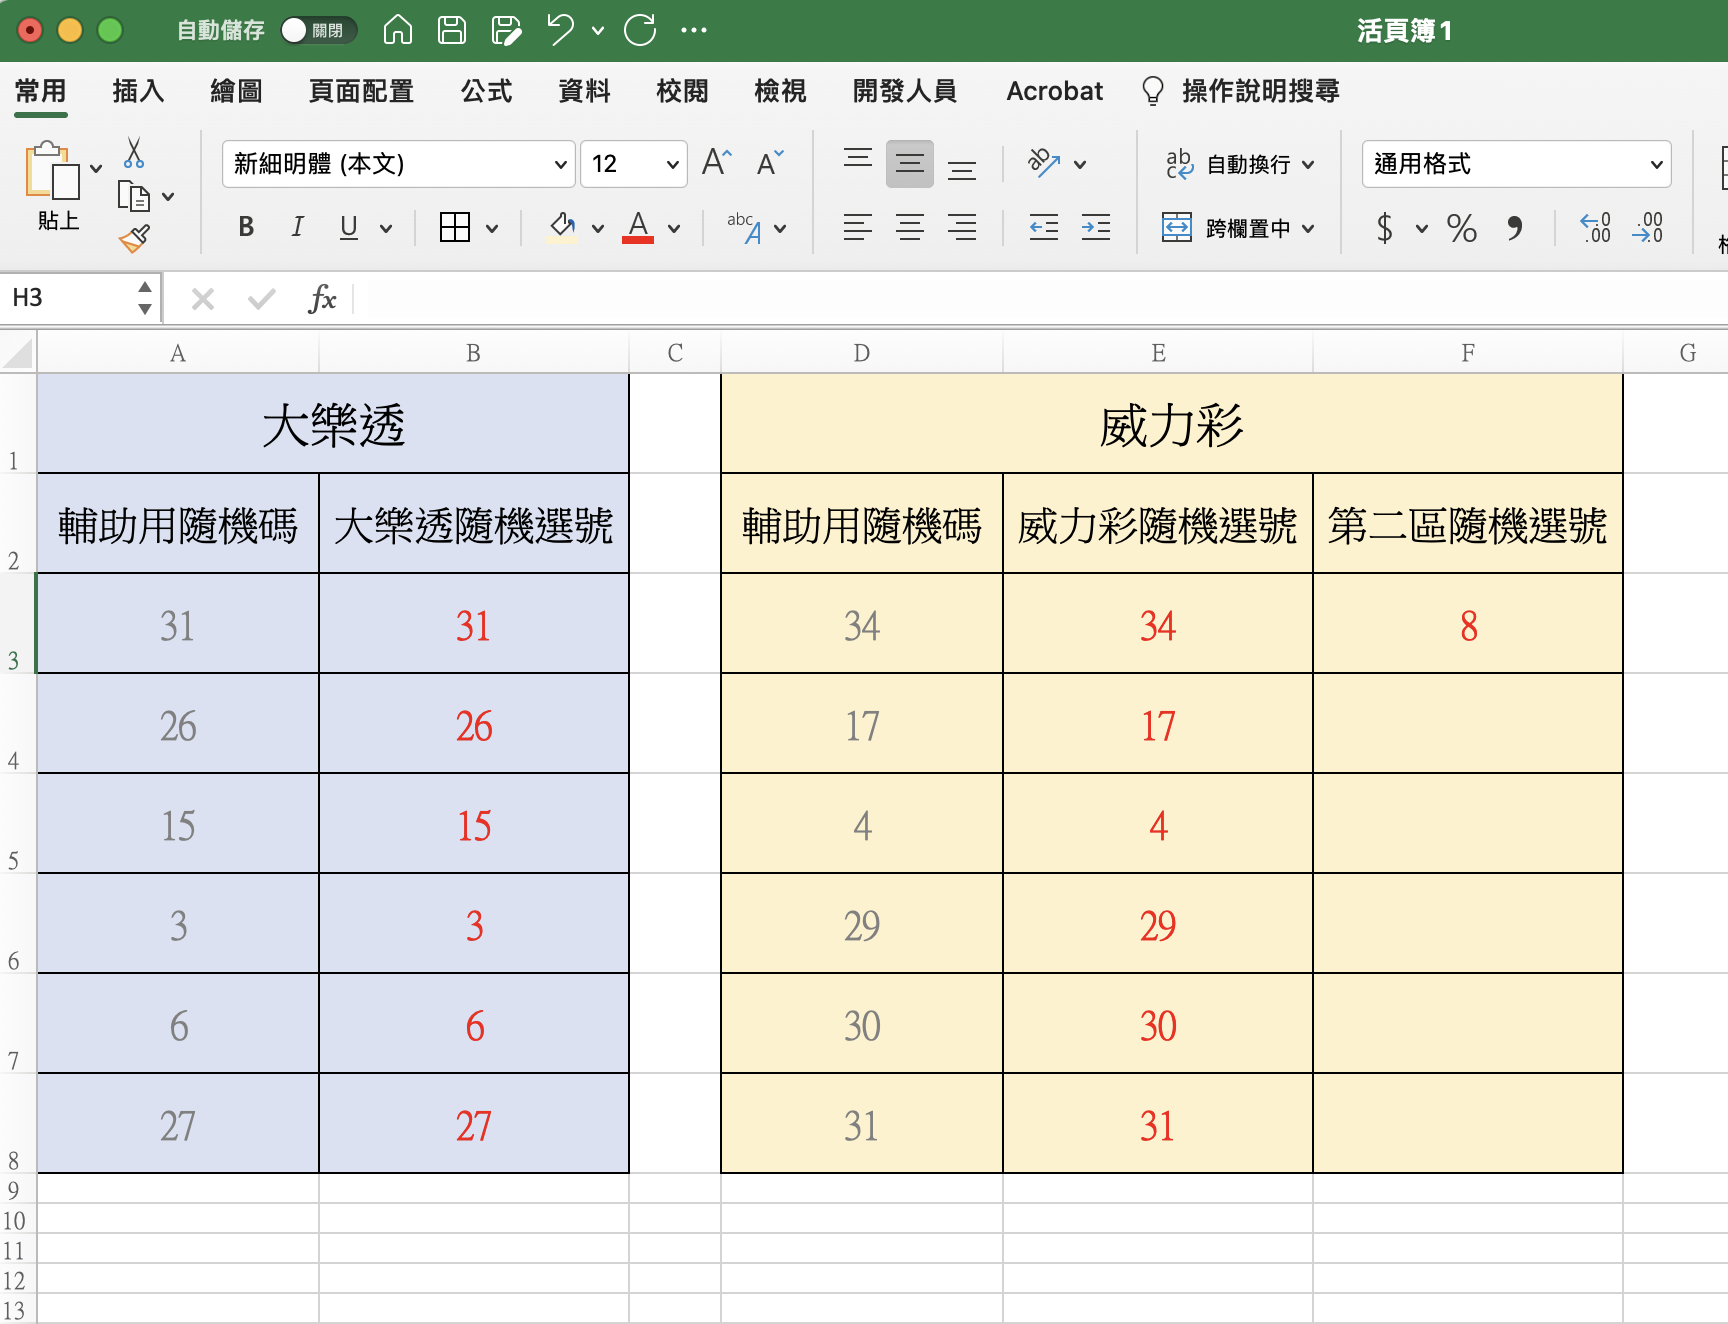This screenshot has height=1324, width=1728.
Task: Redo the last action
Action: click(x=640, y=30)
